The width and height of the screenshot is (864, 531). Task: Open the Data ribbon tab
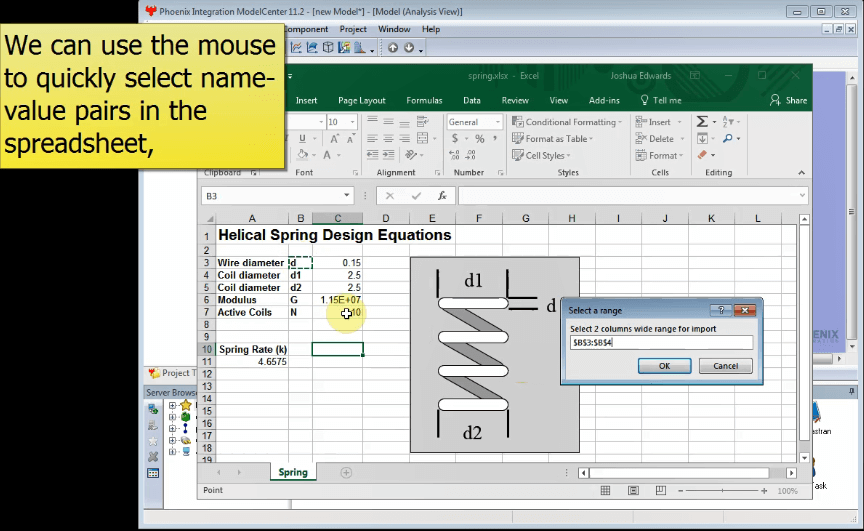(x=472, y=100)
